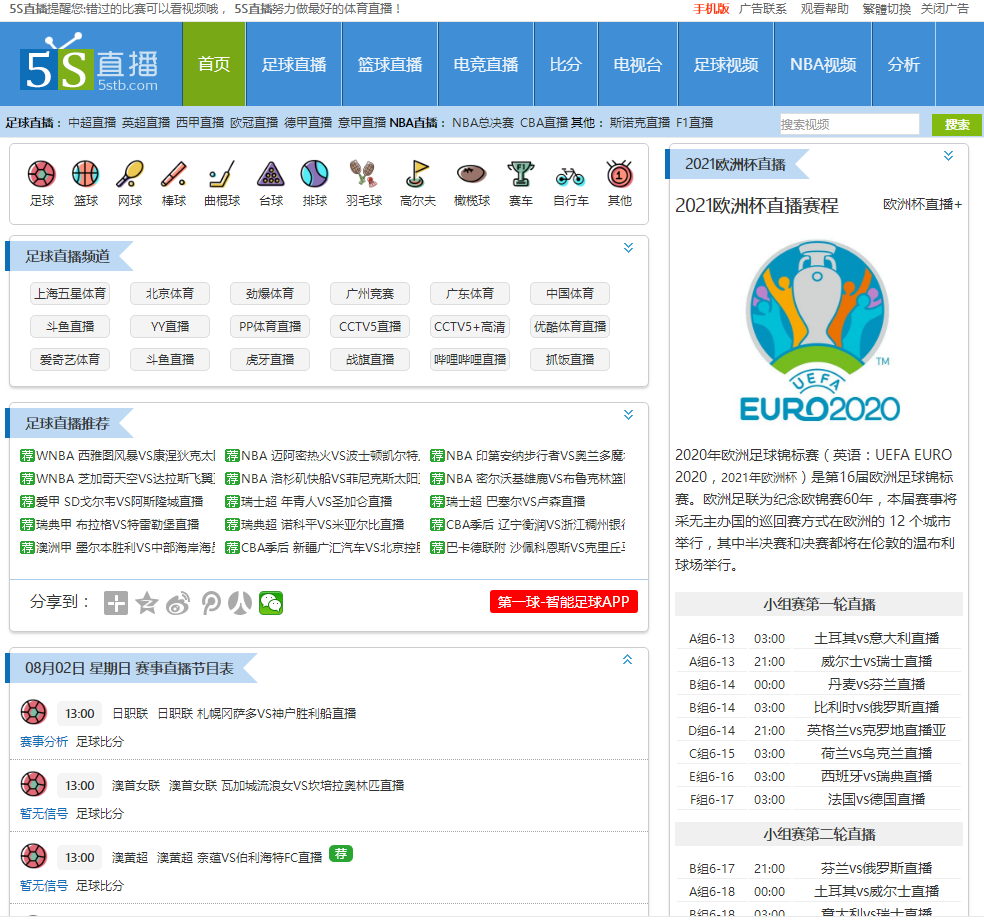This screenshot has height=921, width=984.
Task: Collapse the 足球直播推荐 panel chevron
Action: coord(628,415)
